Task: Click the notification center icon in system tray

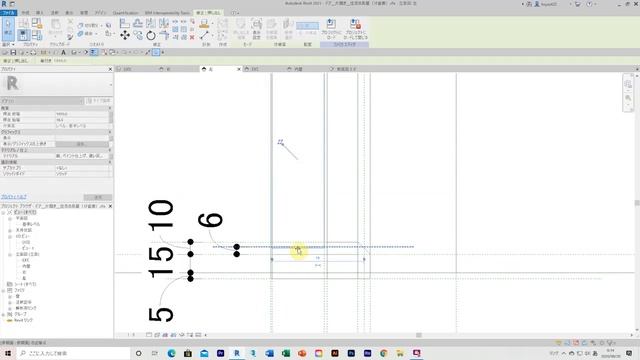Action: pyautogui.click(x=629, y=353)
